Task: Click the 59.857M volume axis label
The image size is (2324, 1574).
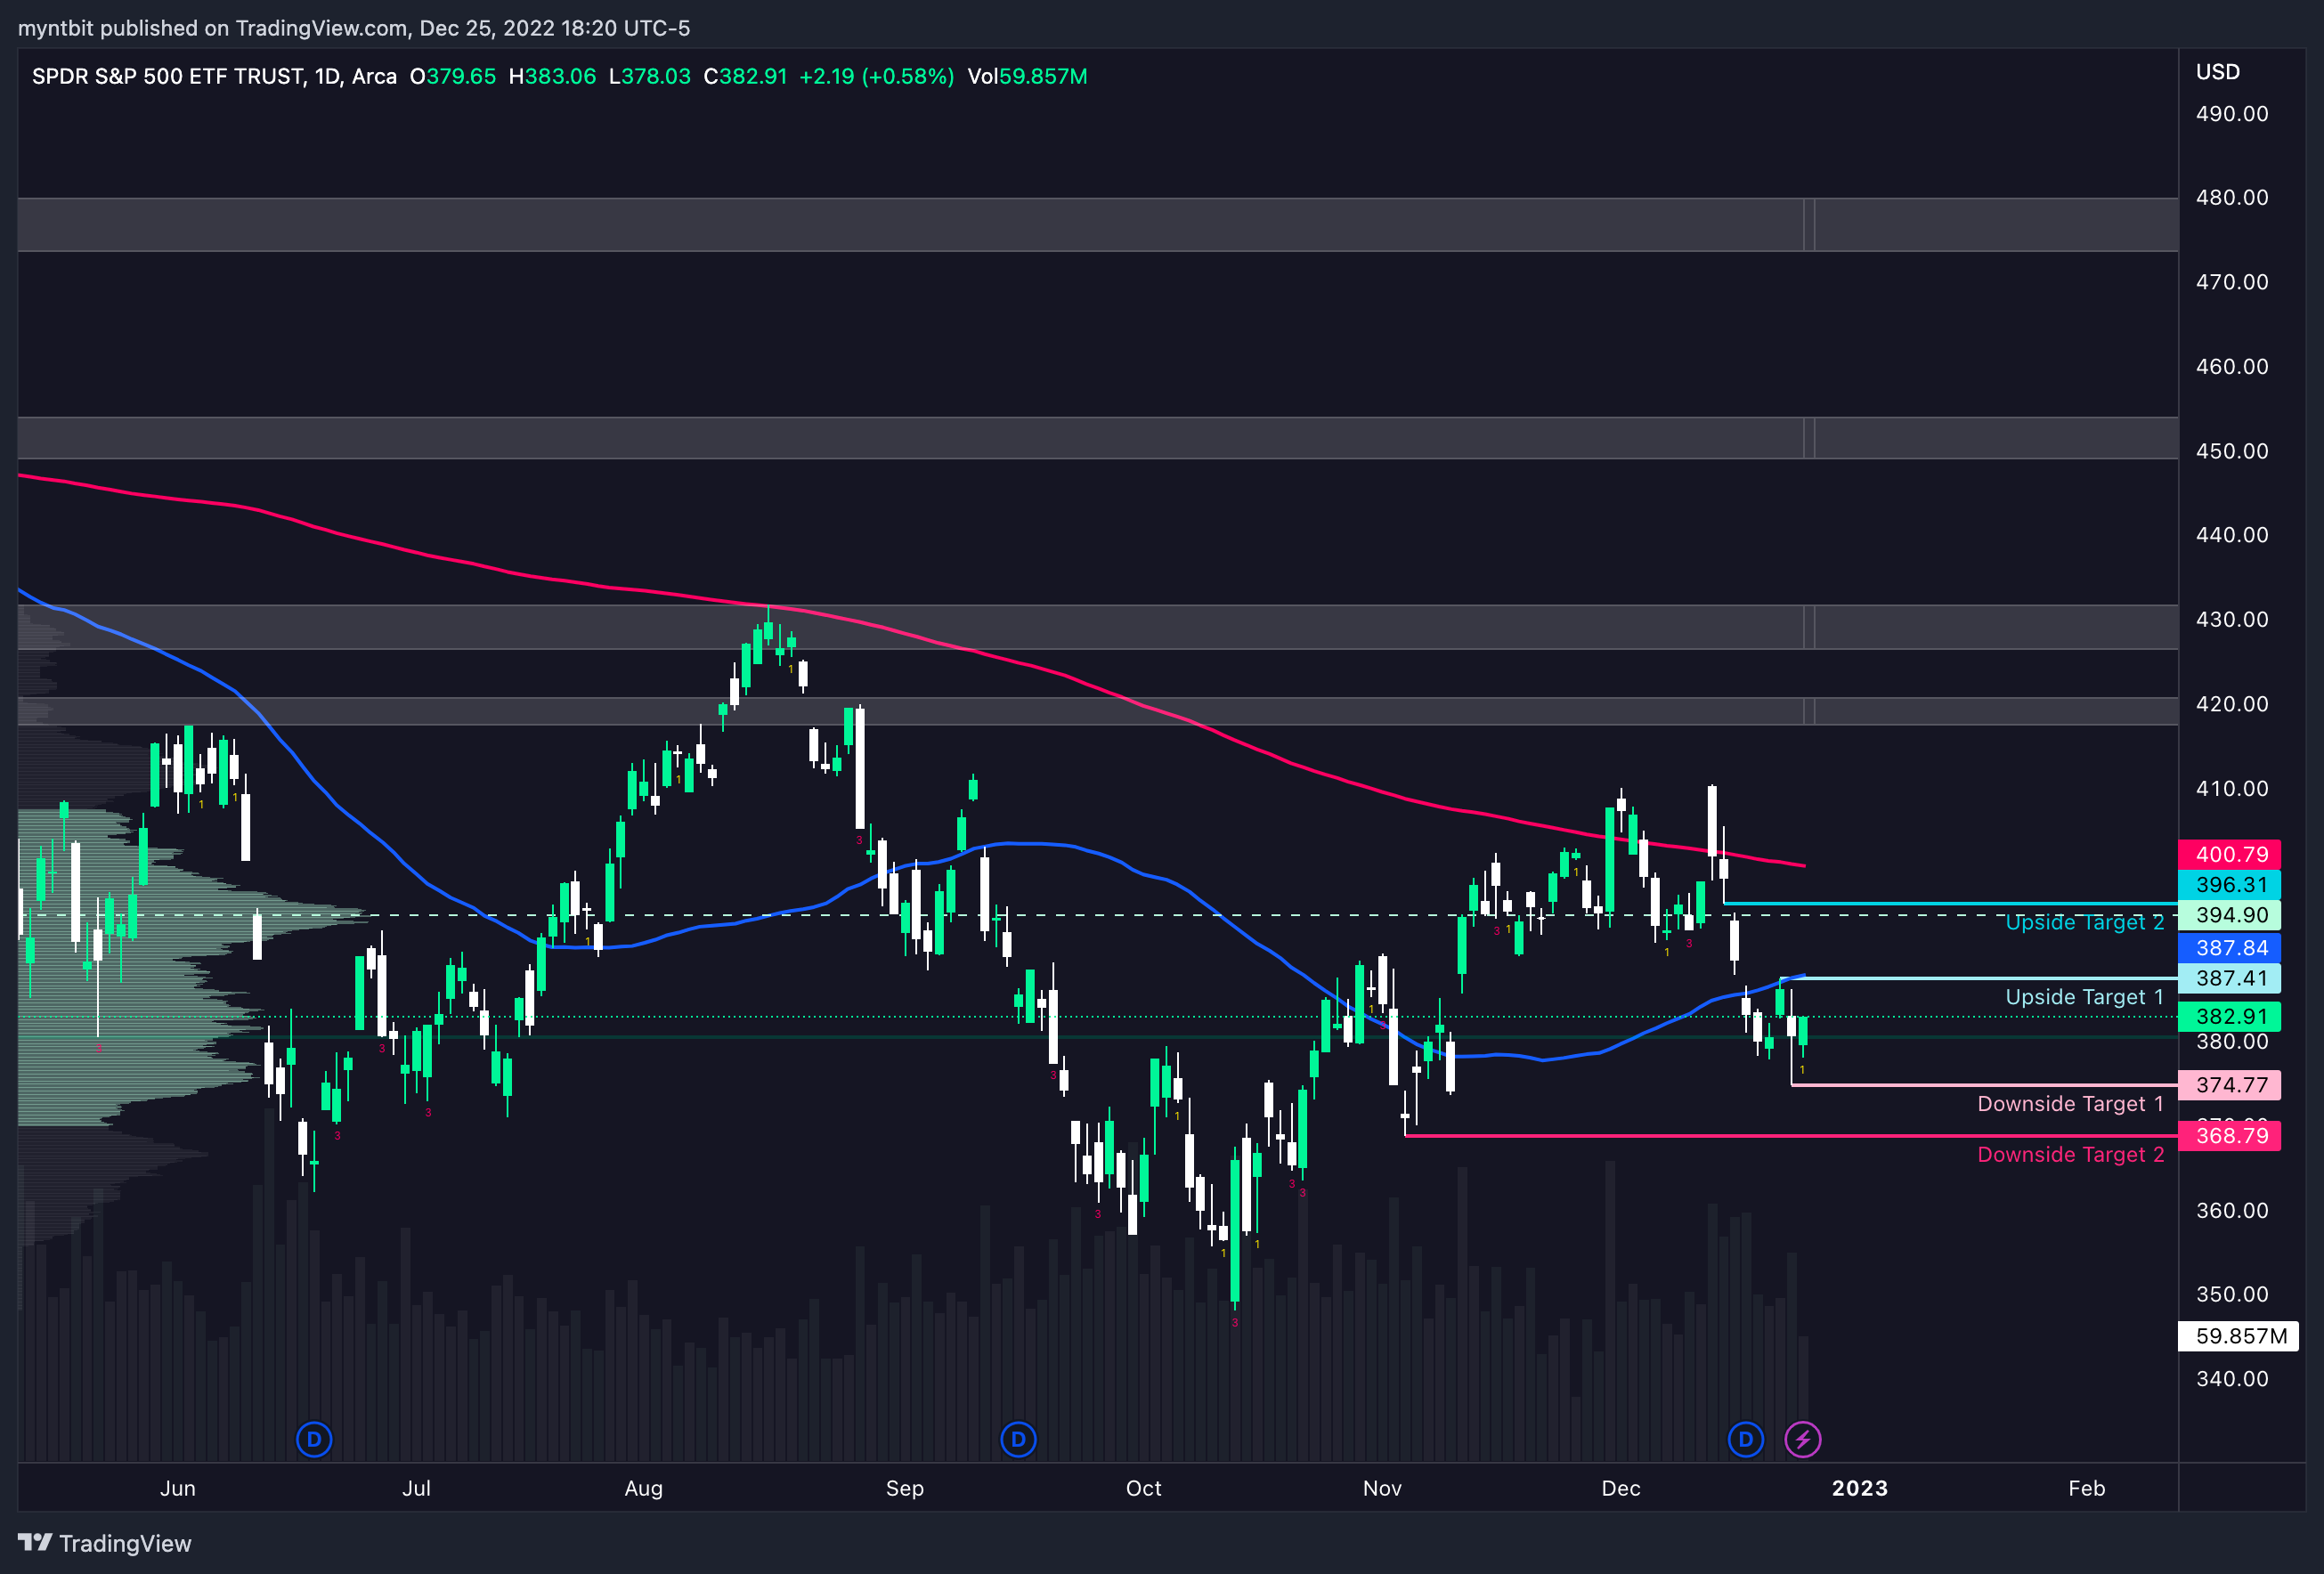Action: [2240, 1336]
